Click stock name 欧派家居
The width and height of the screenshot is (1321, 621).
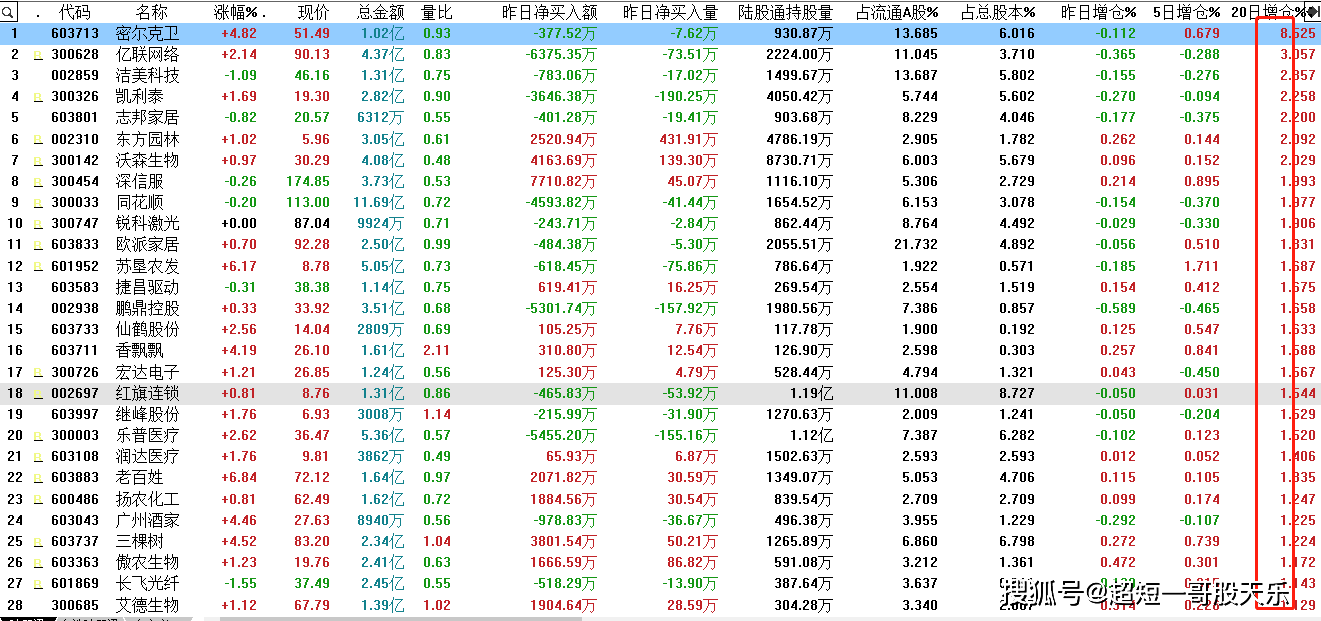click(x=148, y=245)
